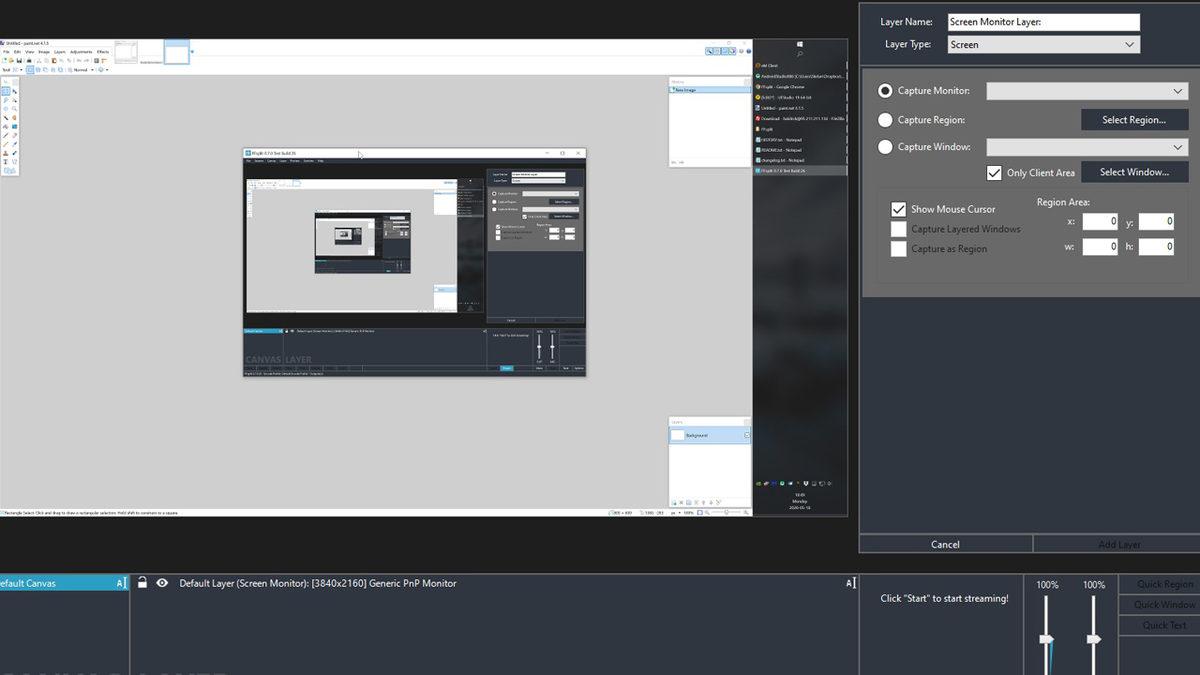
Task: Open the Effects menu in paint.net
Action: click(102, 51)
